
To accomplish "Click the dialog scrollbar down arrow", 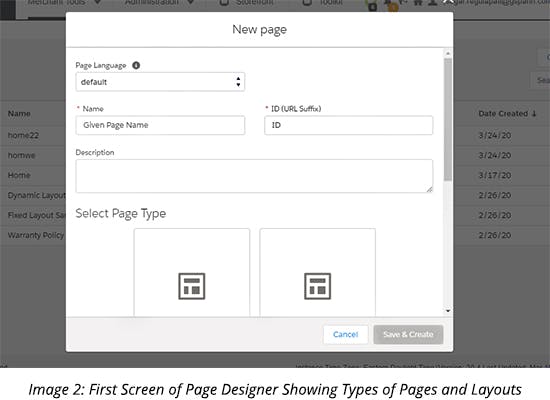I will click(x=448, y=311).
